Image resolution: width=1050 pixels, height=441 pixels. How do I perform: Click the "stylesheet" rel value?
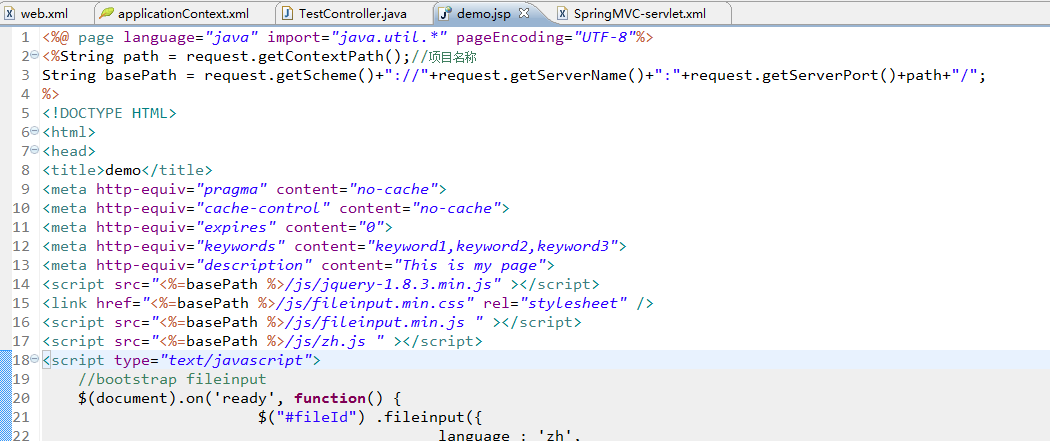(x=573, y=304)
